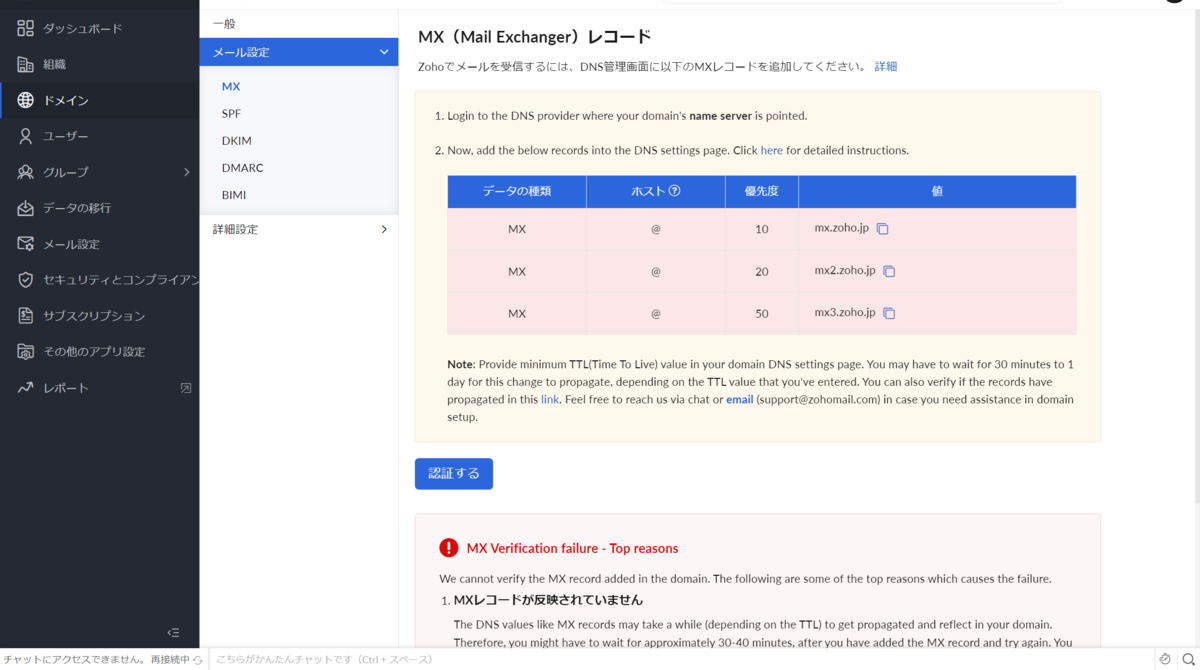Click the グループ people icon
Viewport: 1200px width, 670px height.
click(26, 172)
